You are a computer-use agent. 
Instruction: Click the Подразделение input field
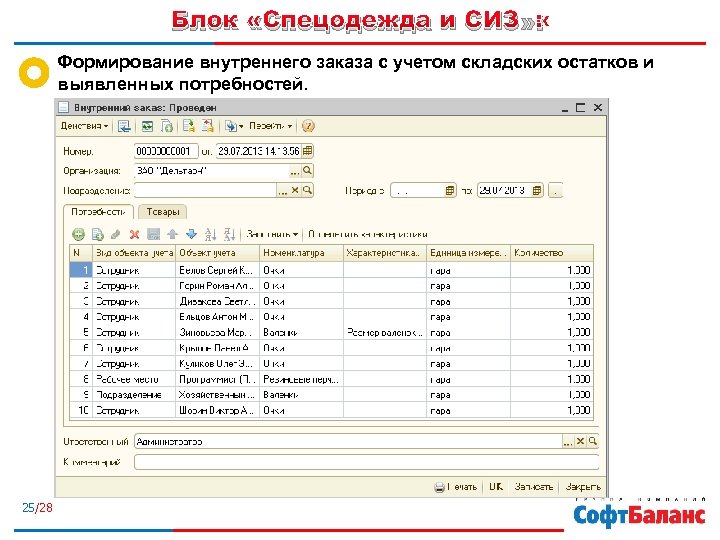205,190
